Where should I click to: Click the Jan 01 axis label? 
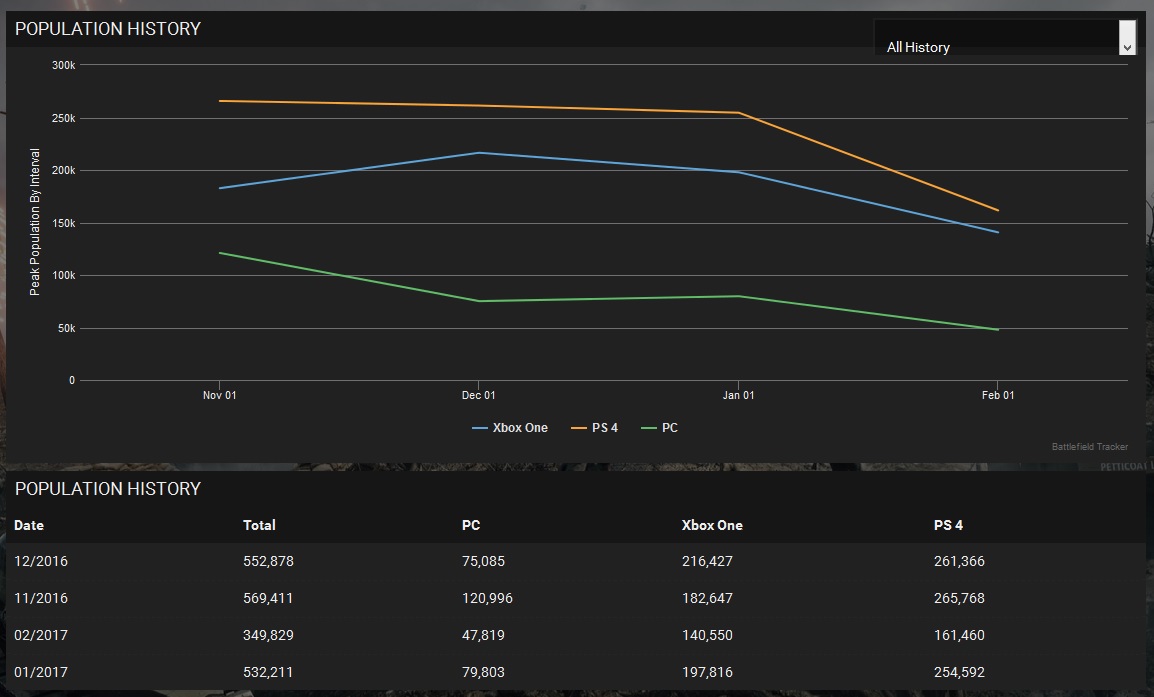pyautogui.click(x=738, y=395)
